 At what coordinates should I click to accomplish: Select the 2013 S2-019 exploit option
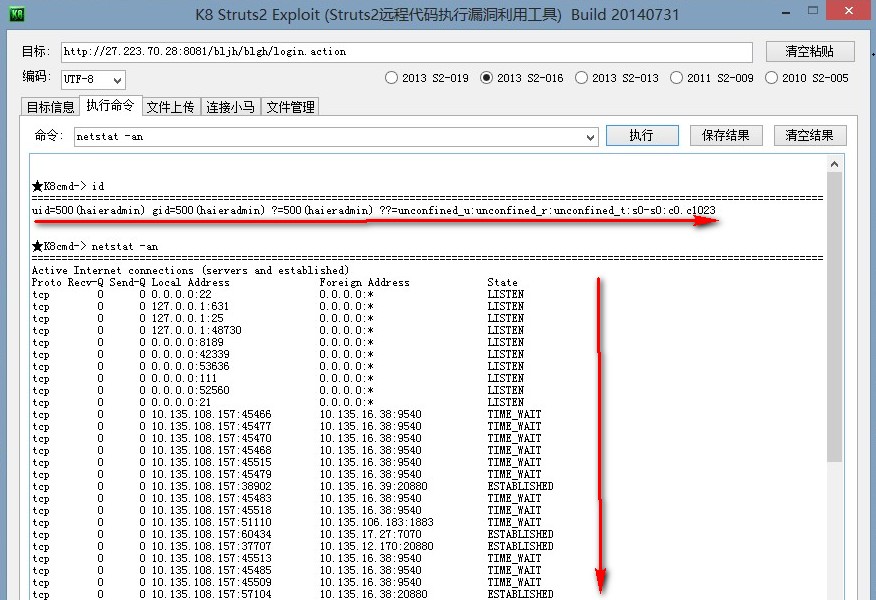426,78
